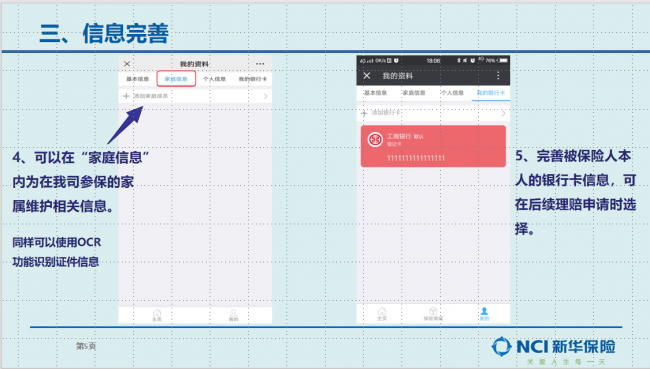
Task: Click the step 5 line 完善被保险人本
Action: [x=573, y=156]
